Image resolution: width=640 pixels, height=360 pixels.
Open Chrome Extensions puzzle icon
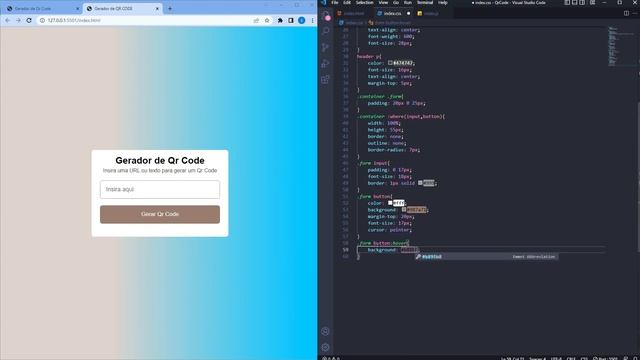coord(280,20)
